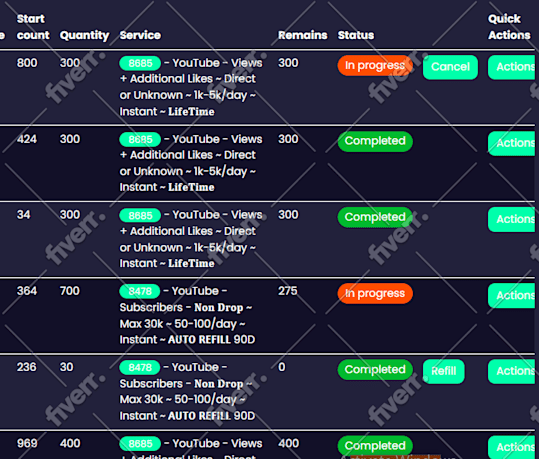
Task: Click the Service column header
Action: coord(140,35)
